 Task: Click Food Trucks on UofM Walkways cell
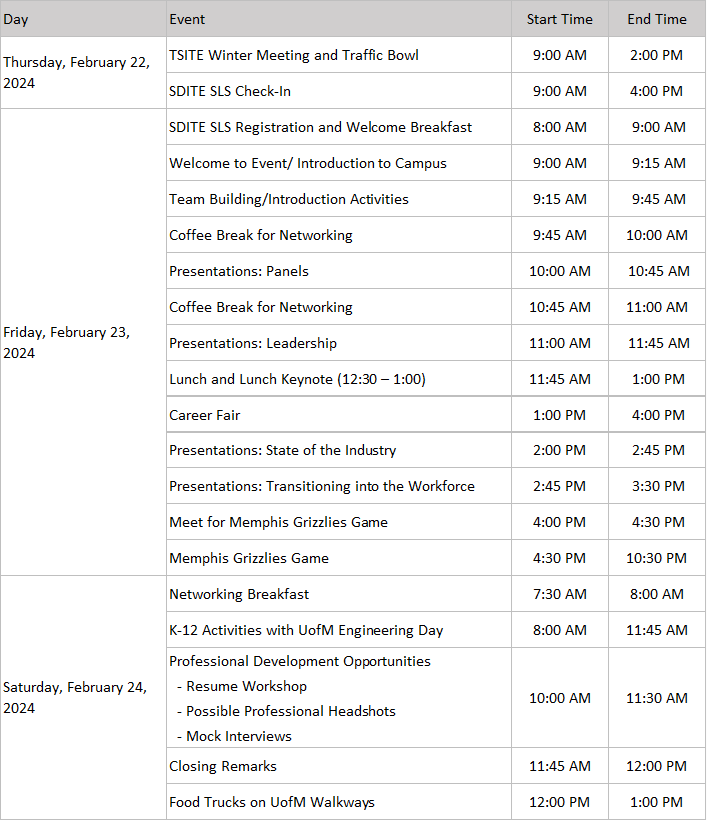(272, 802)
